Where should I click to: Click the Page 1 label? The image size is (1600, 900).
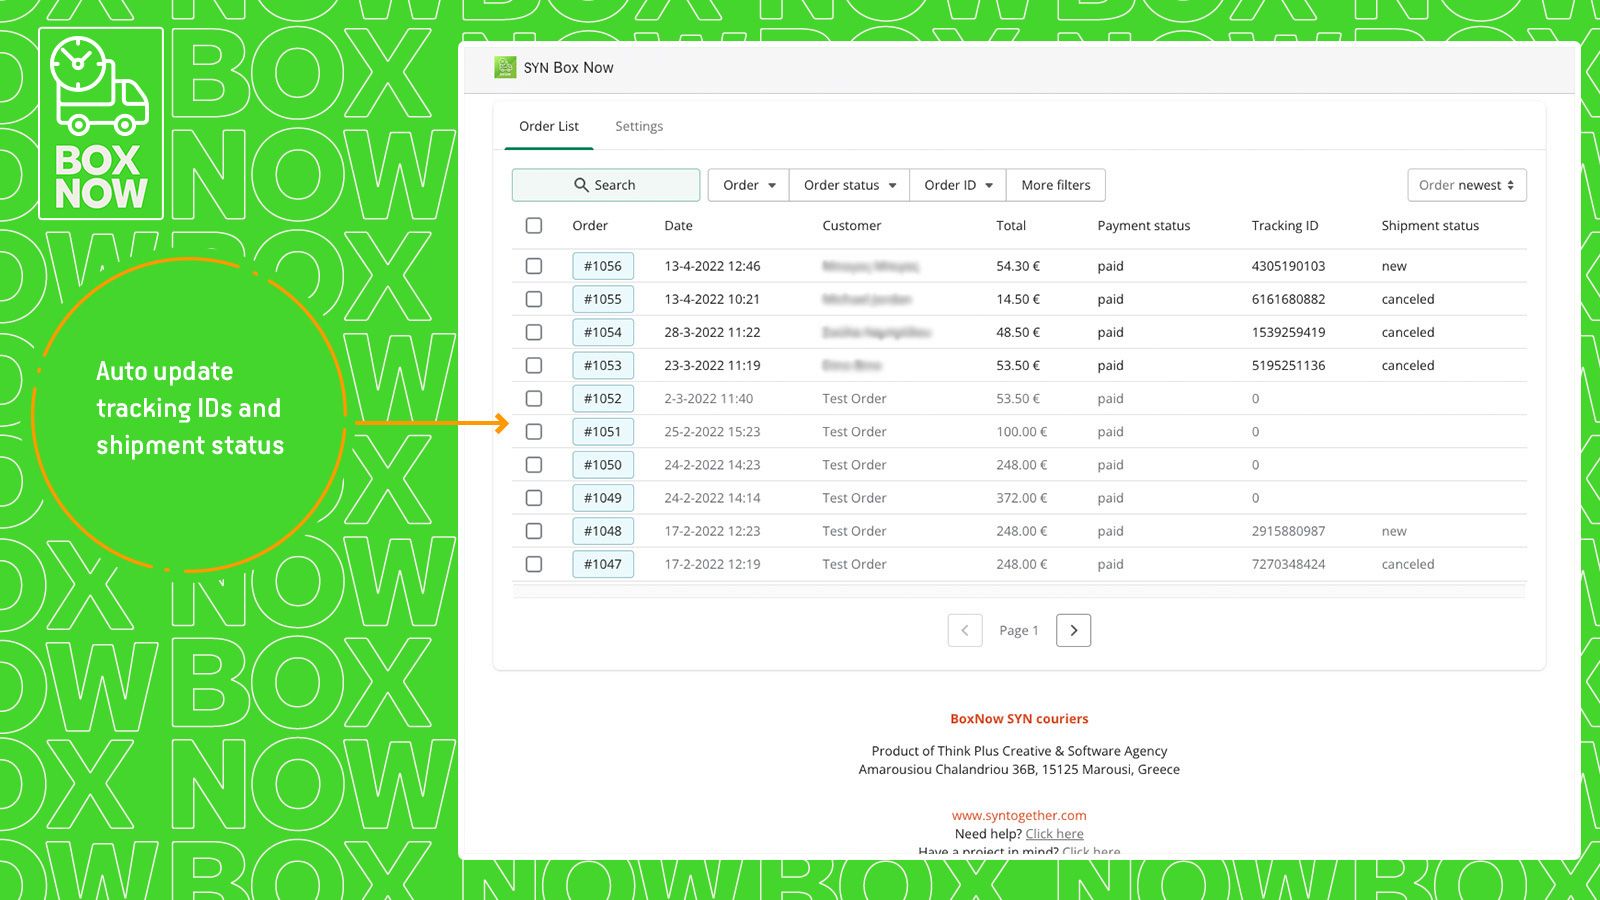coord(1019,630)
